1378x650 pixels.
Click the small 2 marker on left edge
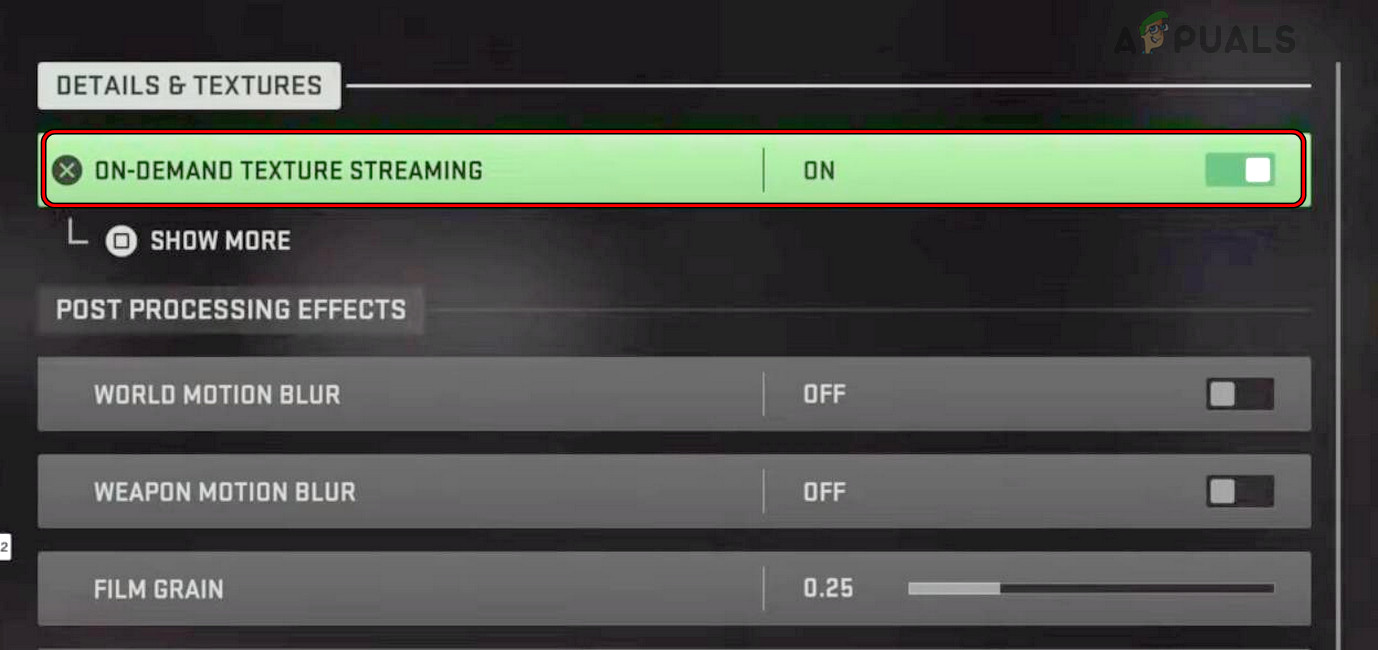point(4,545)
